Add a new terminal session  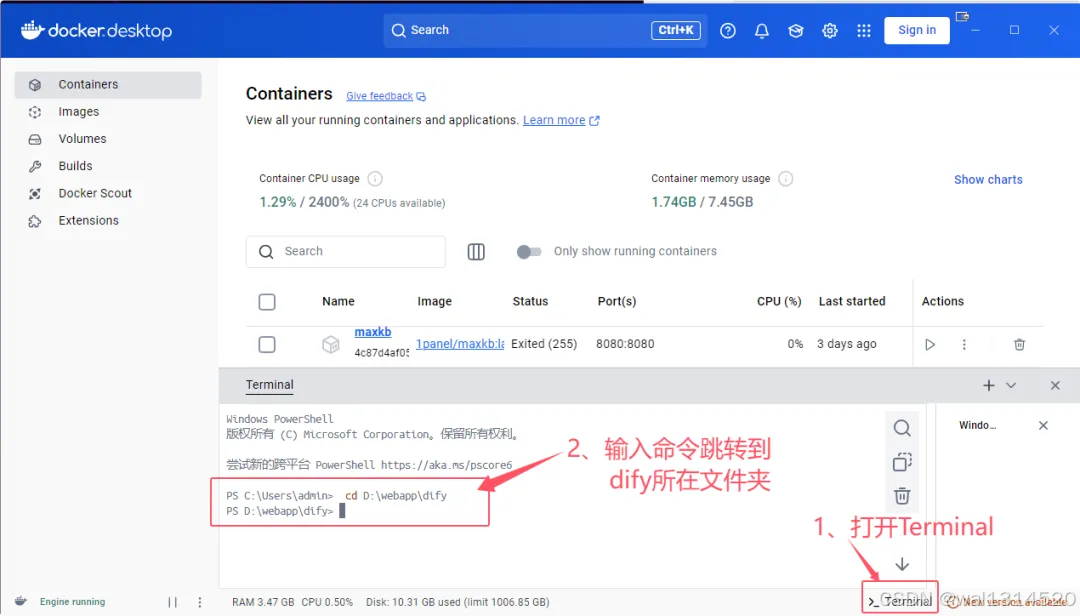click(988, 385)
